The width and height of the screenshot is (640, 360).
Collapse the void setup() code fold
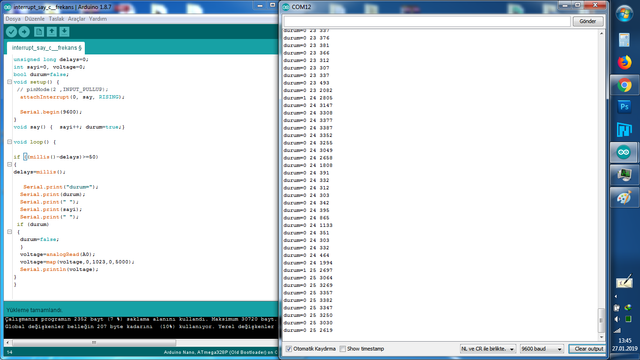(9, 82)
